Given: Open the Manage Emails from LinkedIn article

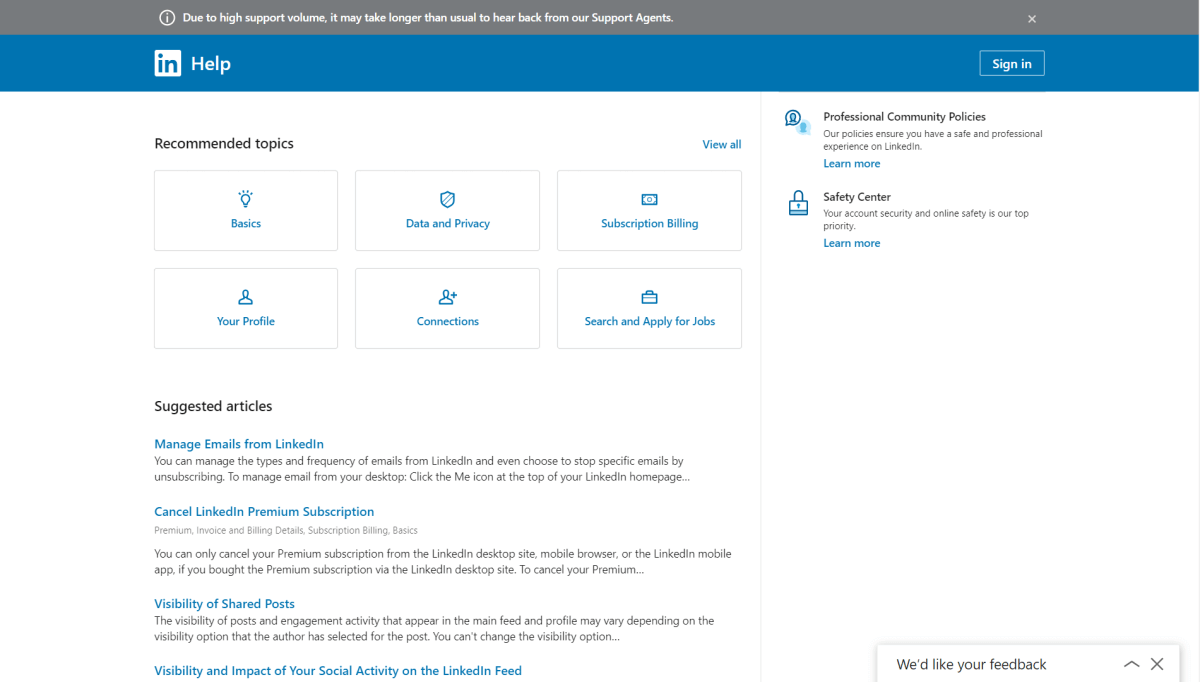Looking at the screenshot, I should [239, 444].
